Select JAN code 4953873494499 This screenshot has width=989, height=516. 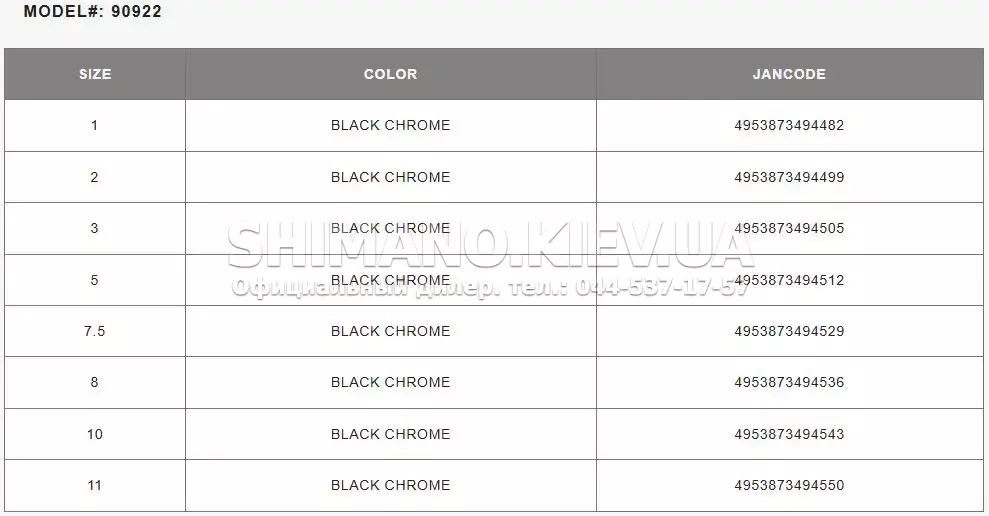point(789,177)
